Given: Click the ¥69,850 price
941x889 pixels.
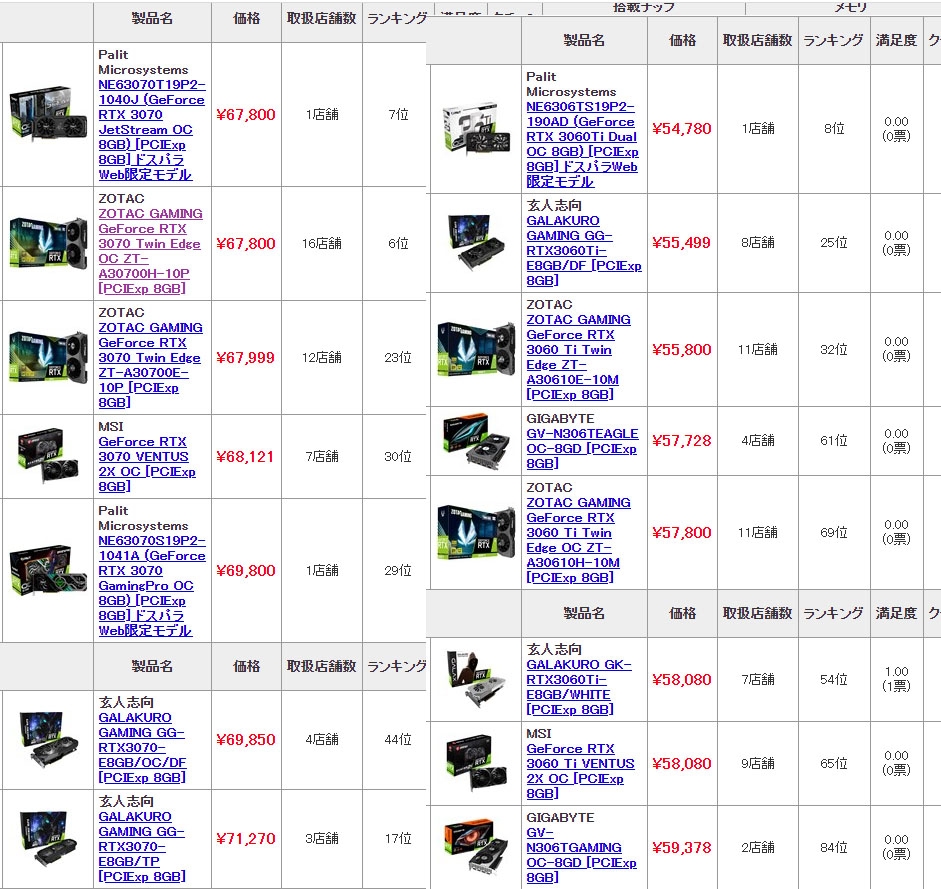Looking at the screenshot, I should click(245, 740).
